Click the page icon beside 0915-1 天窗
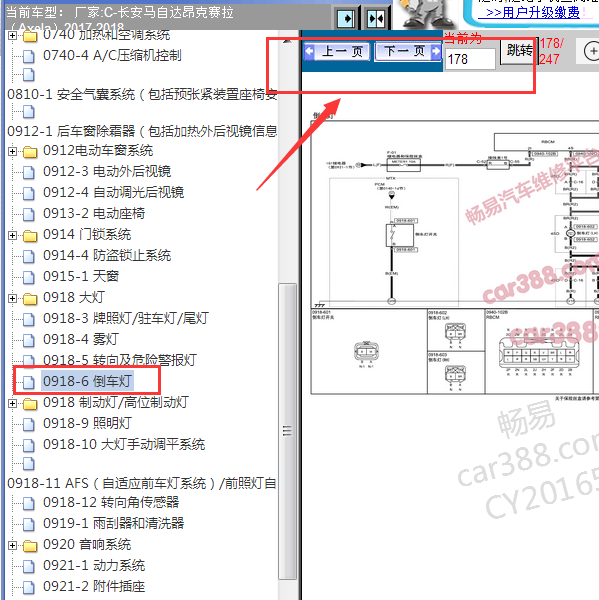The width and height of the screenshot is (599, 600). [x=29, y=277]
